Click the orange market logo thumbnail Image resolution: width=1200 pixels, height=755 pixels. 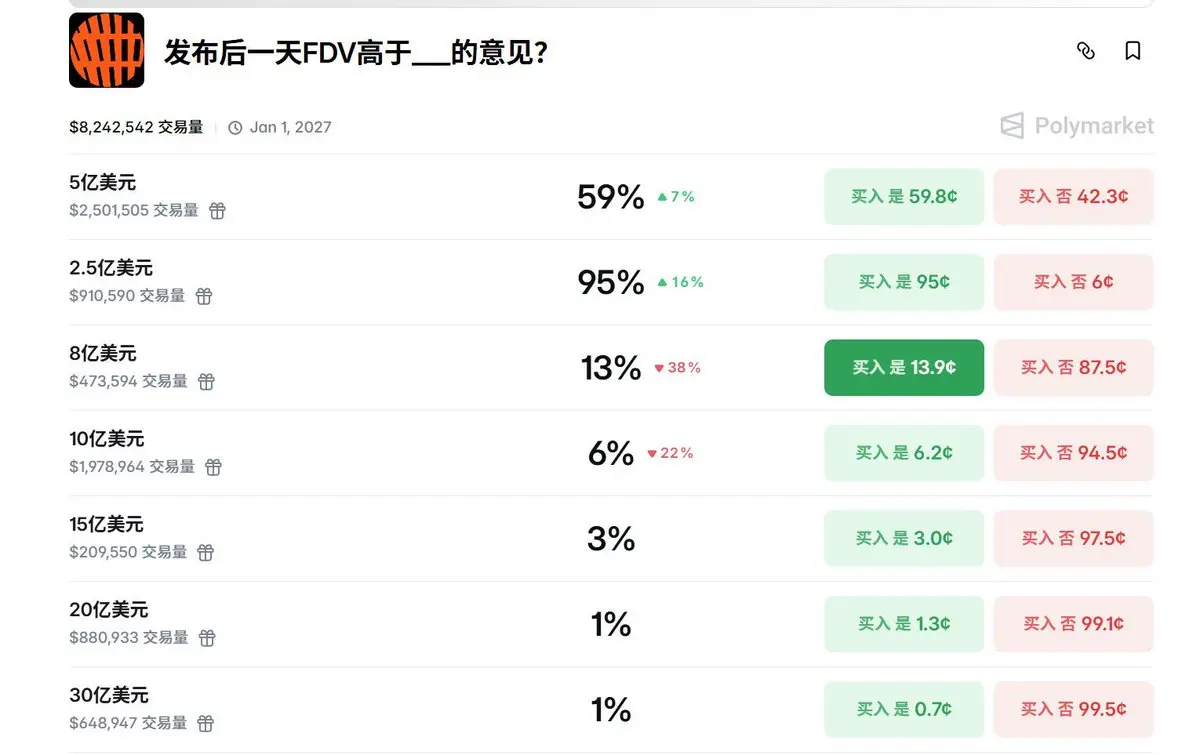pos(106,50)
